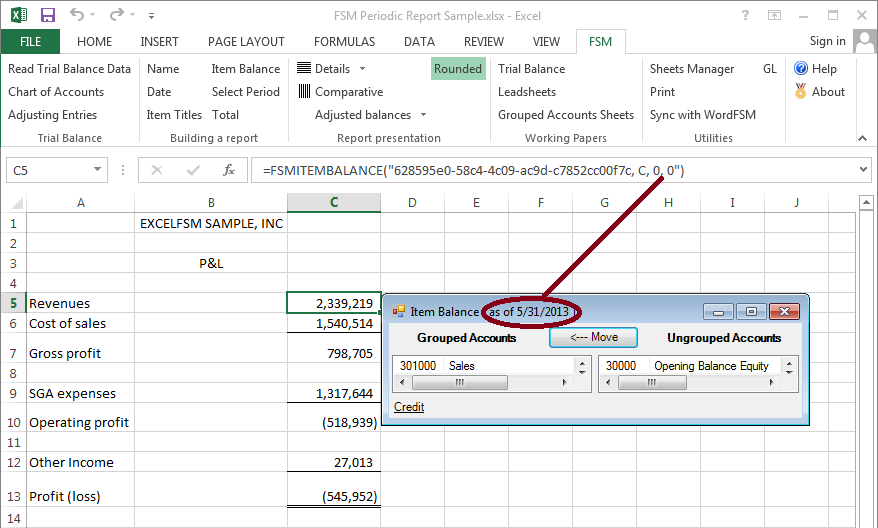Viewport: 878px width, 528px height.
Task: Click the Help icon in FSM ribbon
Action: (x=801, y=68)
